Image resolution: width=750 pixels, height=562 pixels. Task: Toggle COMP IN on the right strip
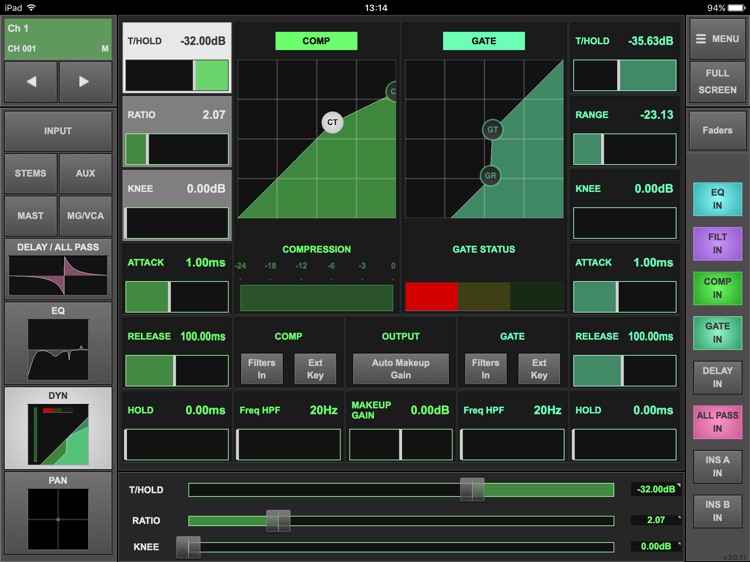click(717, 288)
